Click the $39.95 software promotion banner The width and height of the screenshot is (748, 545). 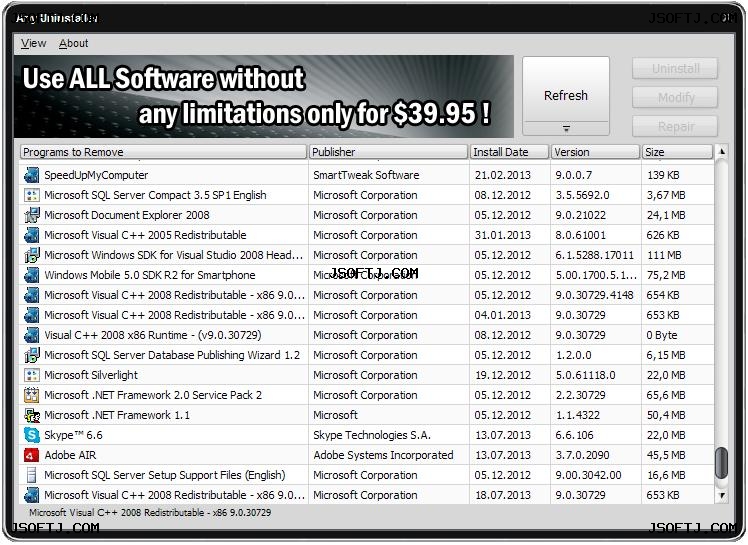click(264, 97)
